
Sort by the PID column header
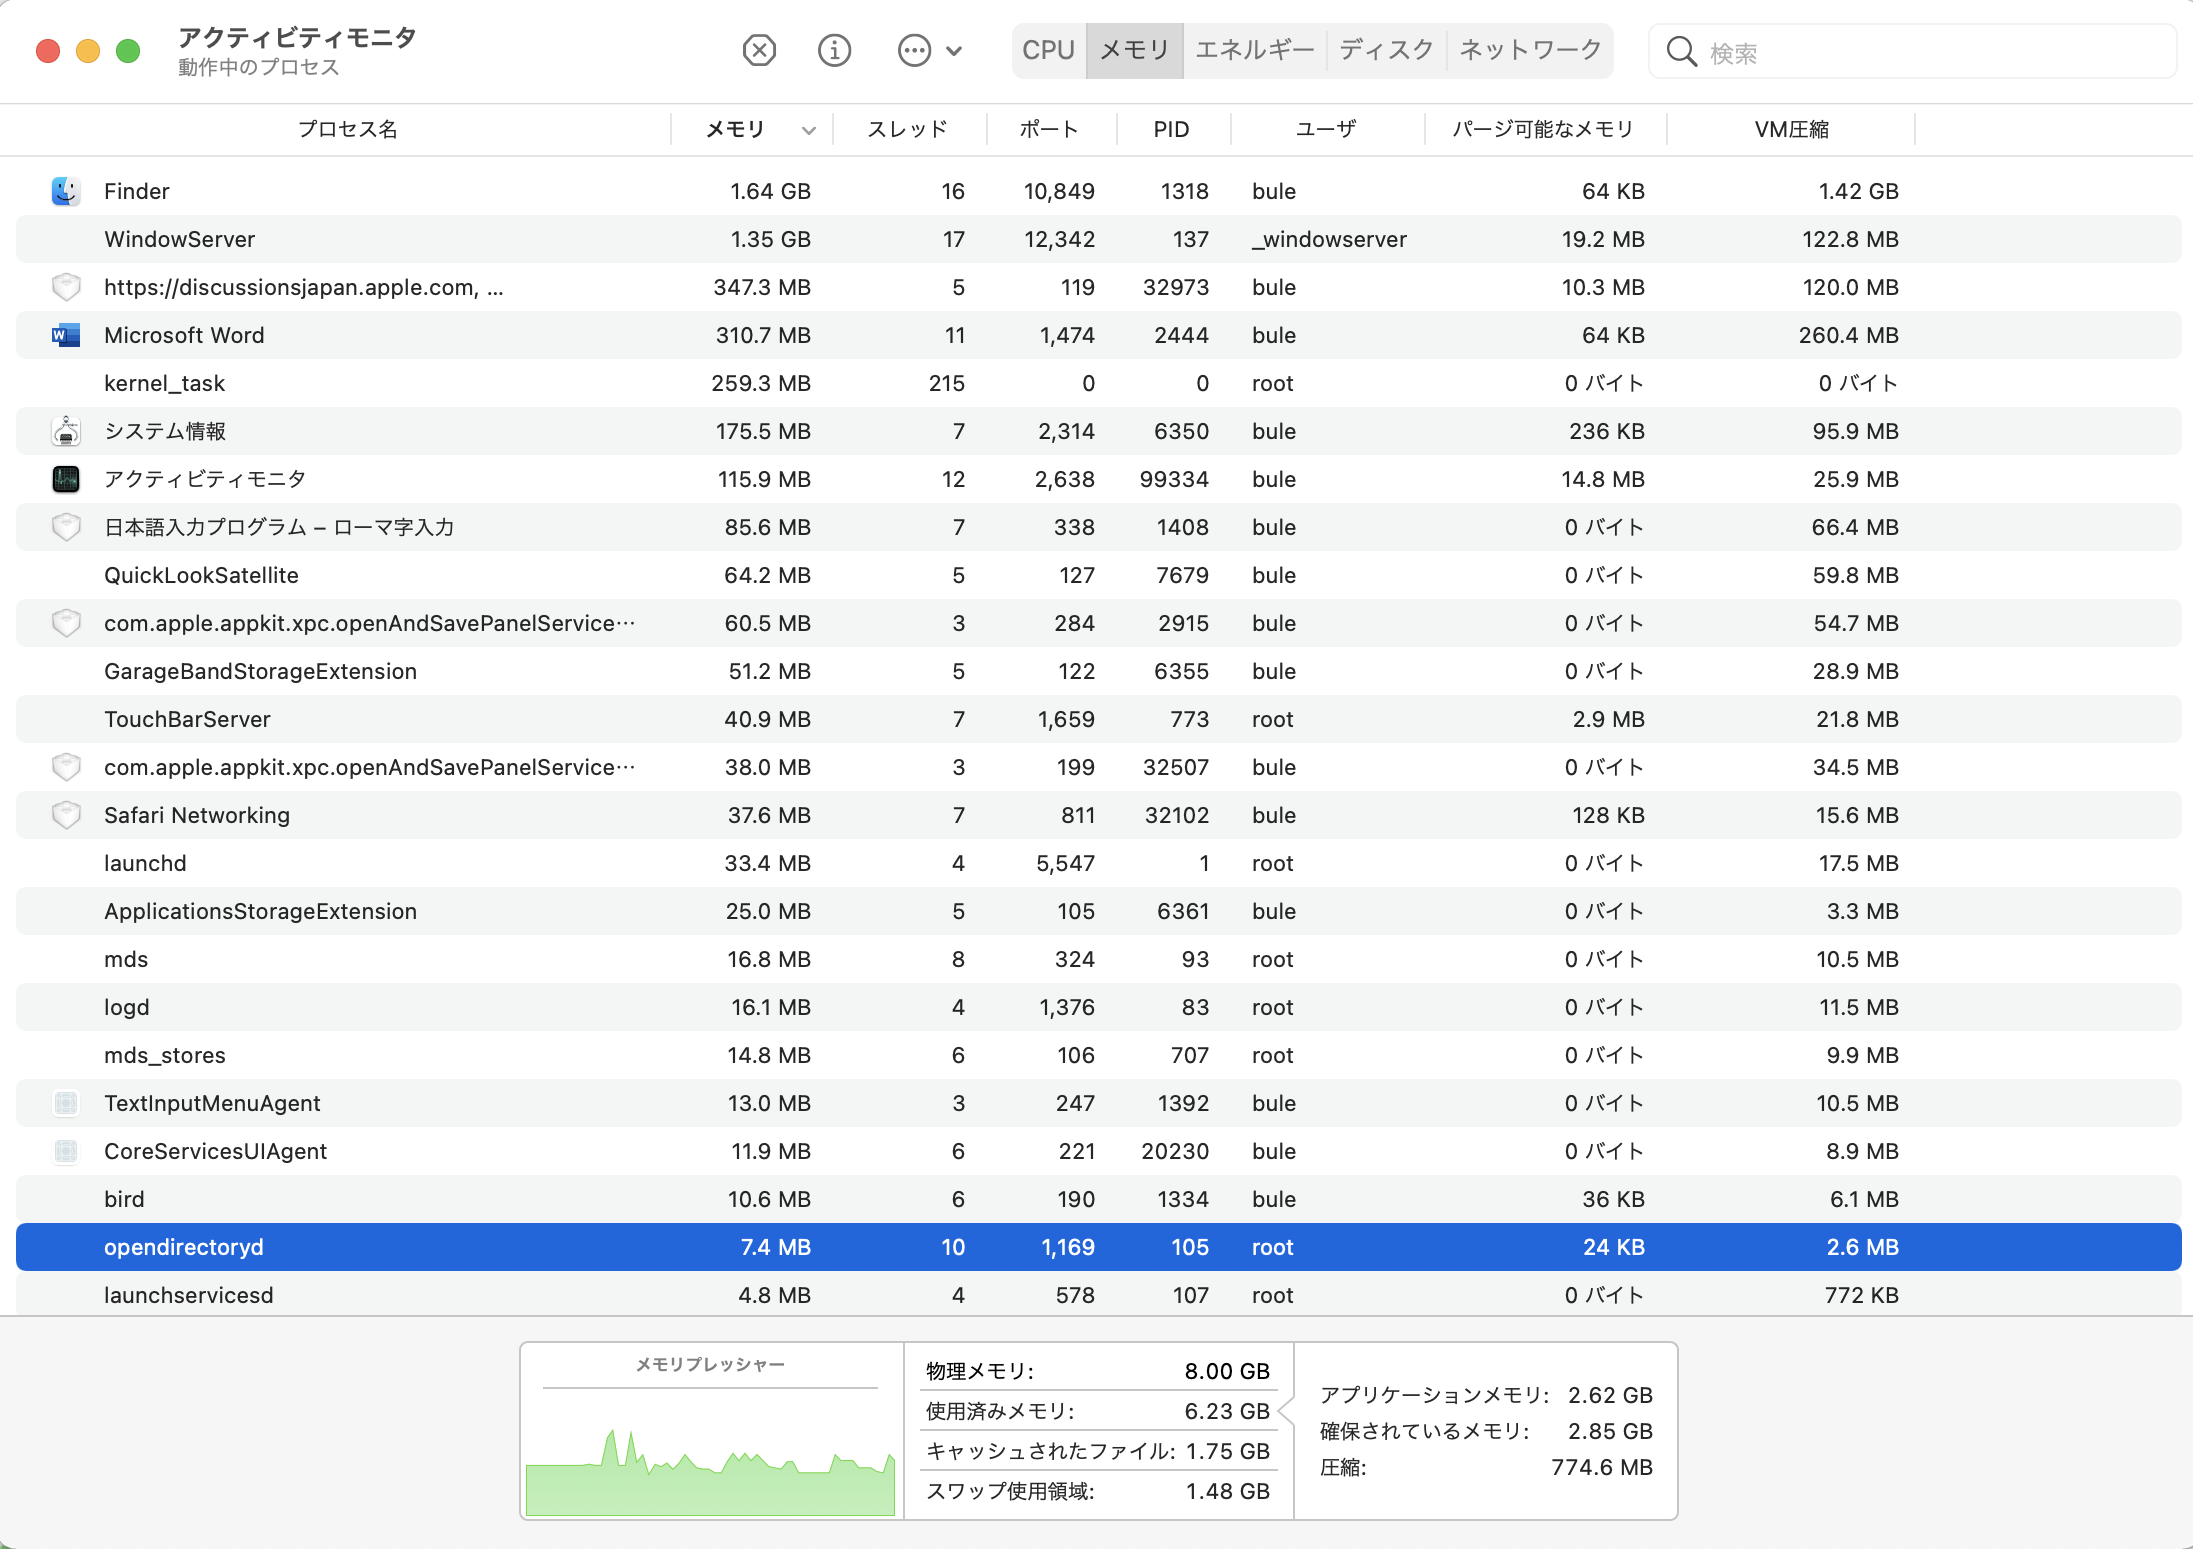coord(1171,129)
